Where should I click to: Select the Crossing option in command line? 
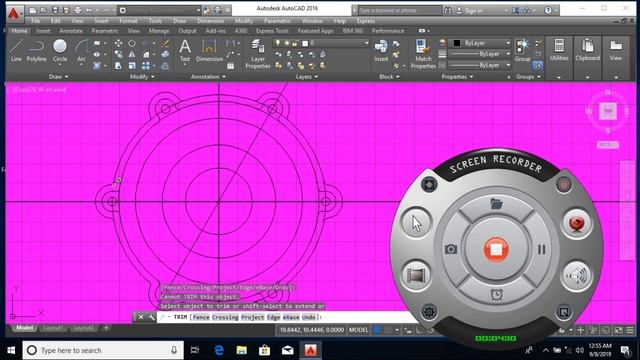tap(225, 317)
